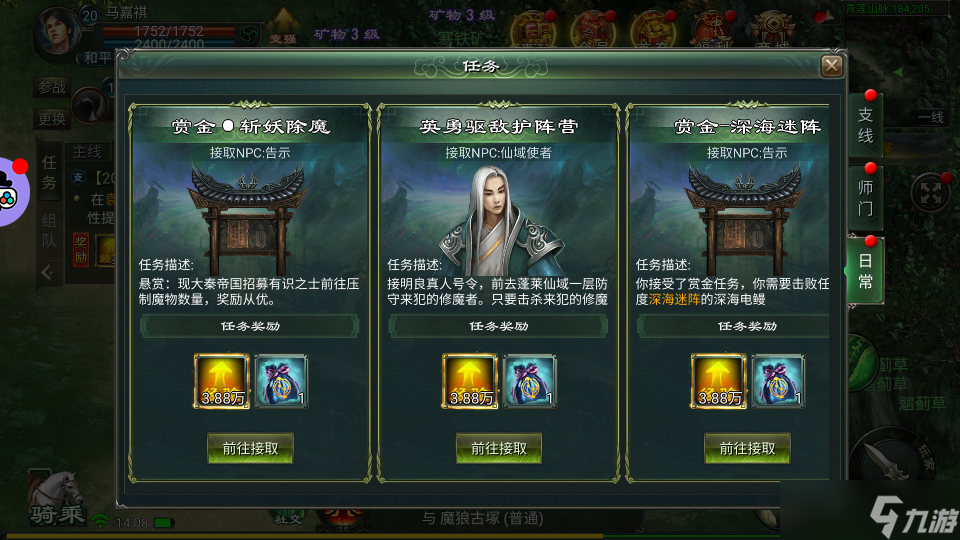The image size is (960, 540).
Task: Close the 任务 window
Action: [x=831, y=66]
